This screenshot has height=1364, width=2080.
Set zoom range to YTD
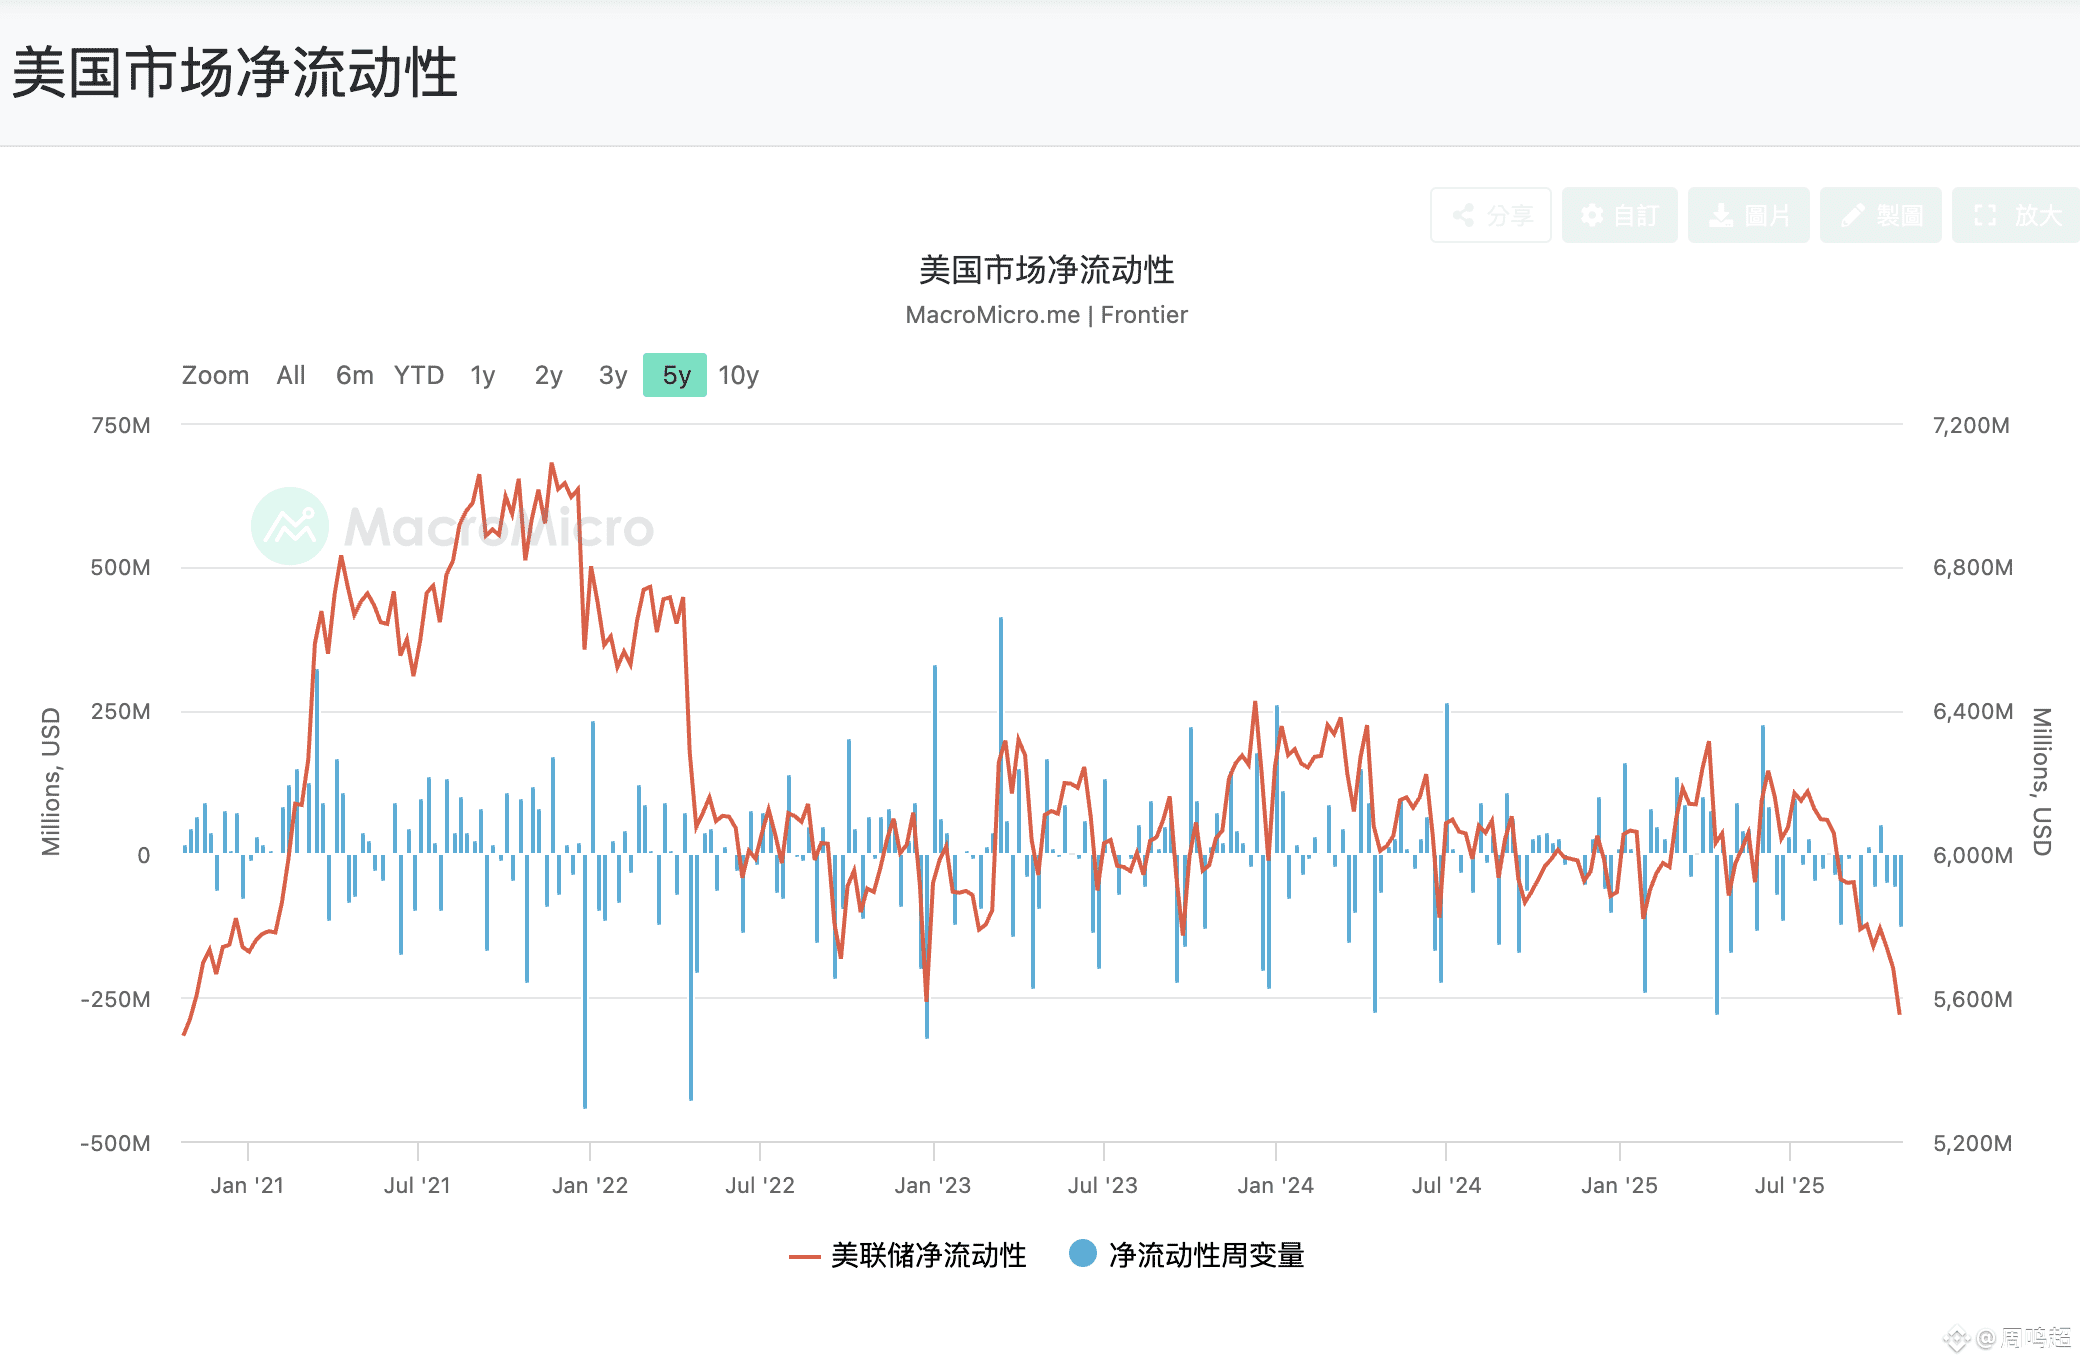pos(418,375)
